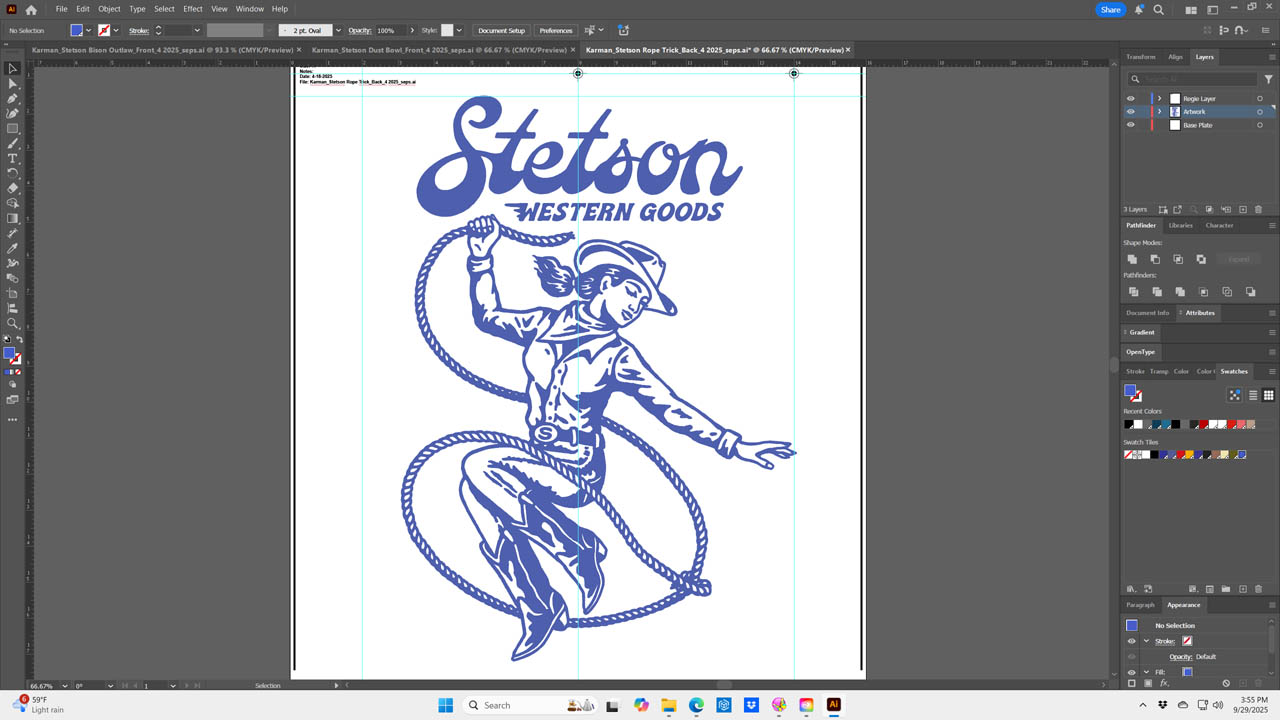Click the Document Setup button
Image resolution: width=1280 pixels, height=720 pixels.
[x=501, y=31]
